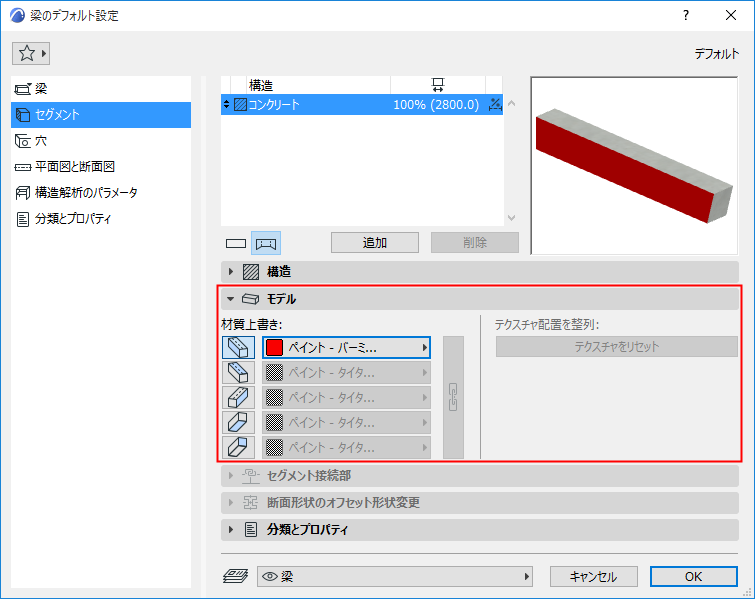The image size is (755, 599).
Task: Expand the 分類とプロパティ bottom panel
Action: click(480, 530)
